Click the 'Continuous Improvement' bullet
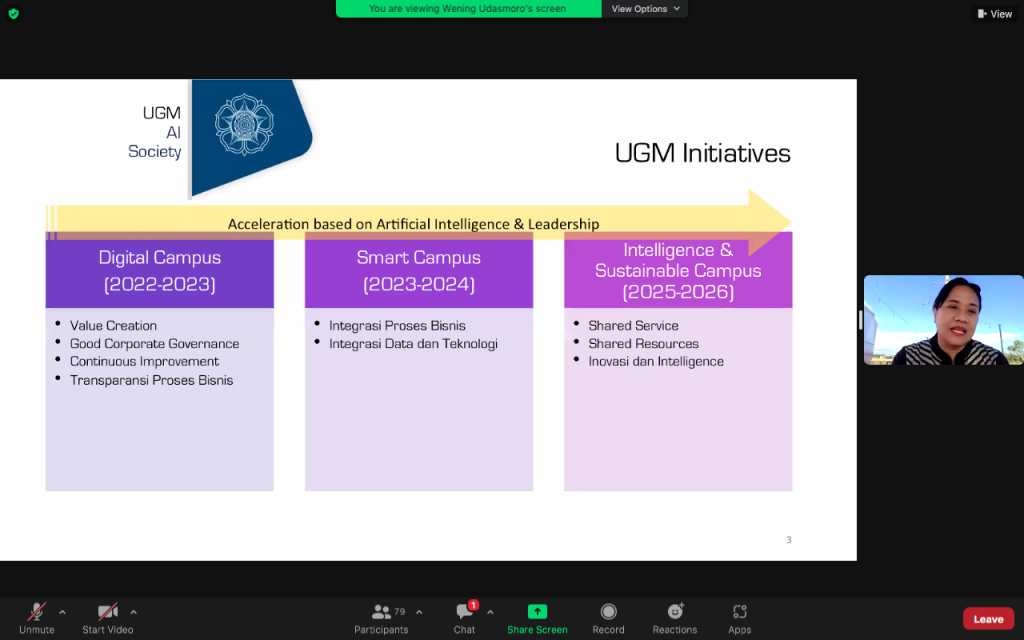 click(144, 361)
